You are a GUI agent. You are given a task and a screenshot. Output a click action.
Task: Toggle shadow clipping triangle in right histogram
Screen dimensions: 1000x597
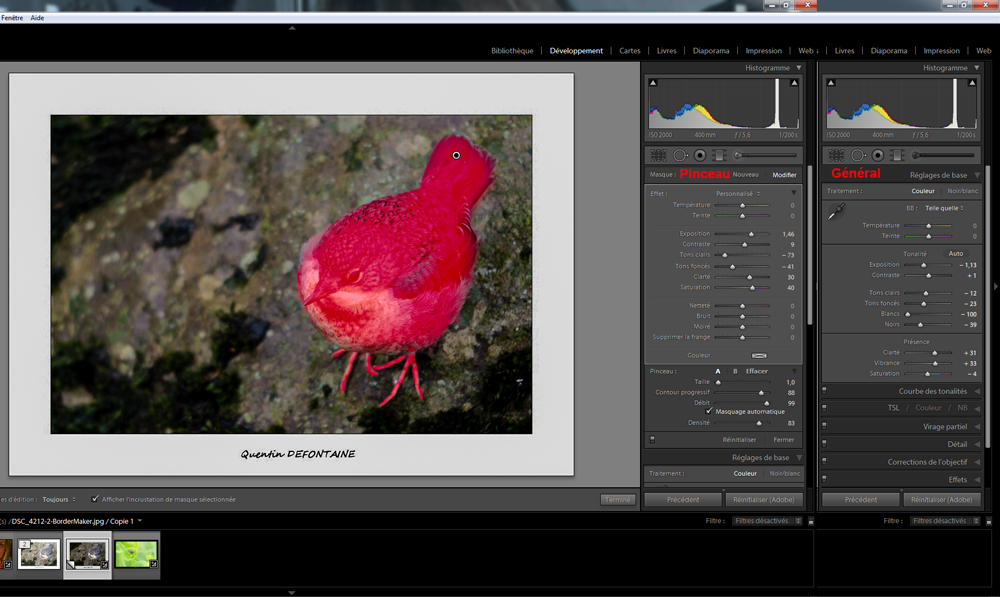(831, 82)
